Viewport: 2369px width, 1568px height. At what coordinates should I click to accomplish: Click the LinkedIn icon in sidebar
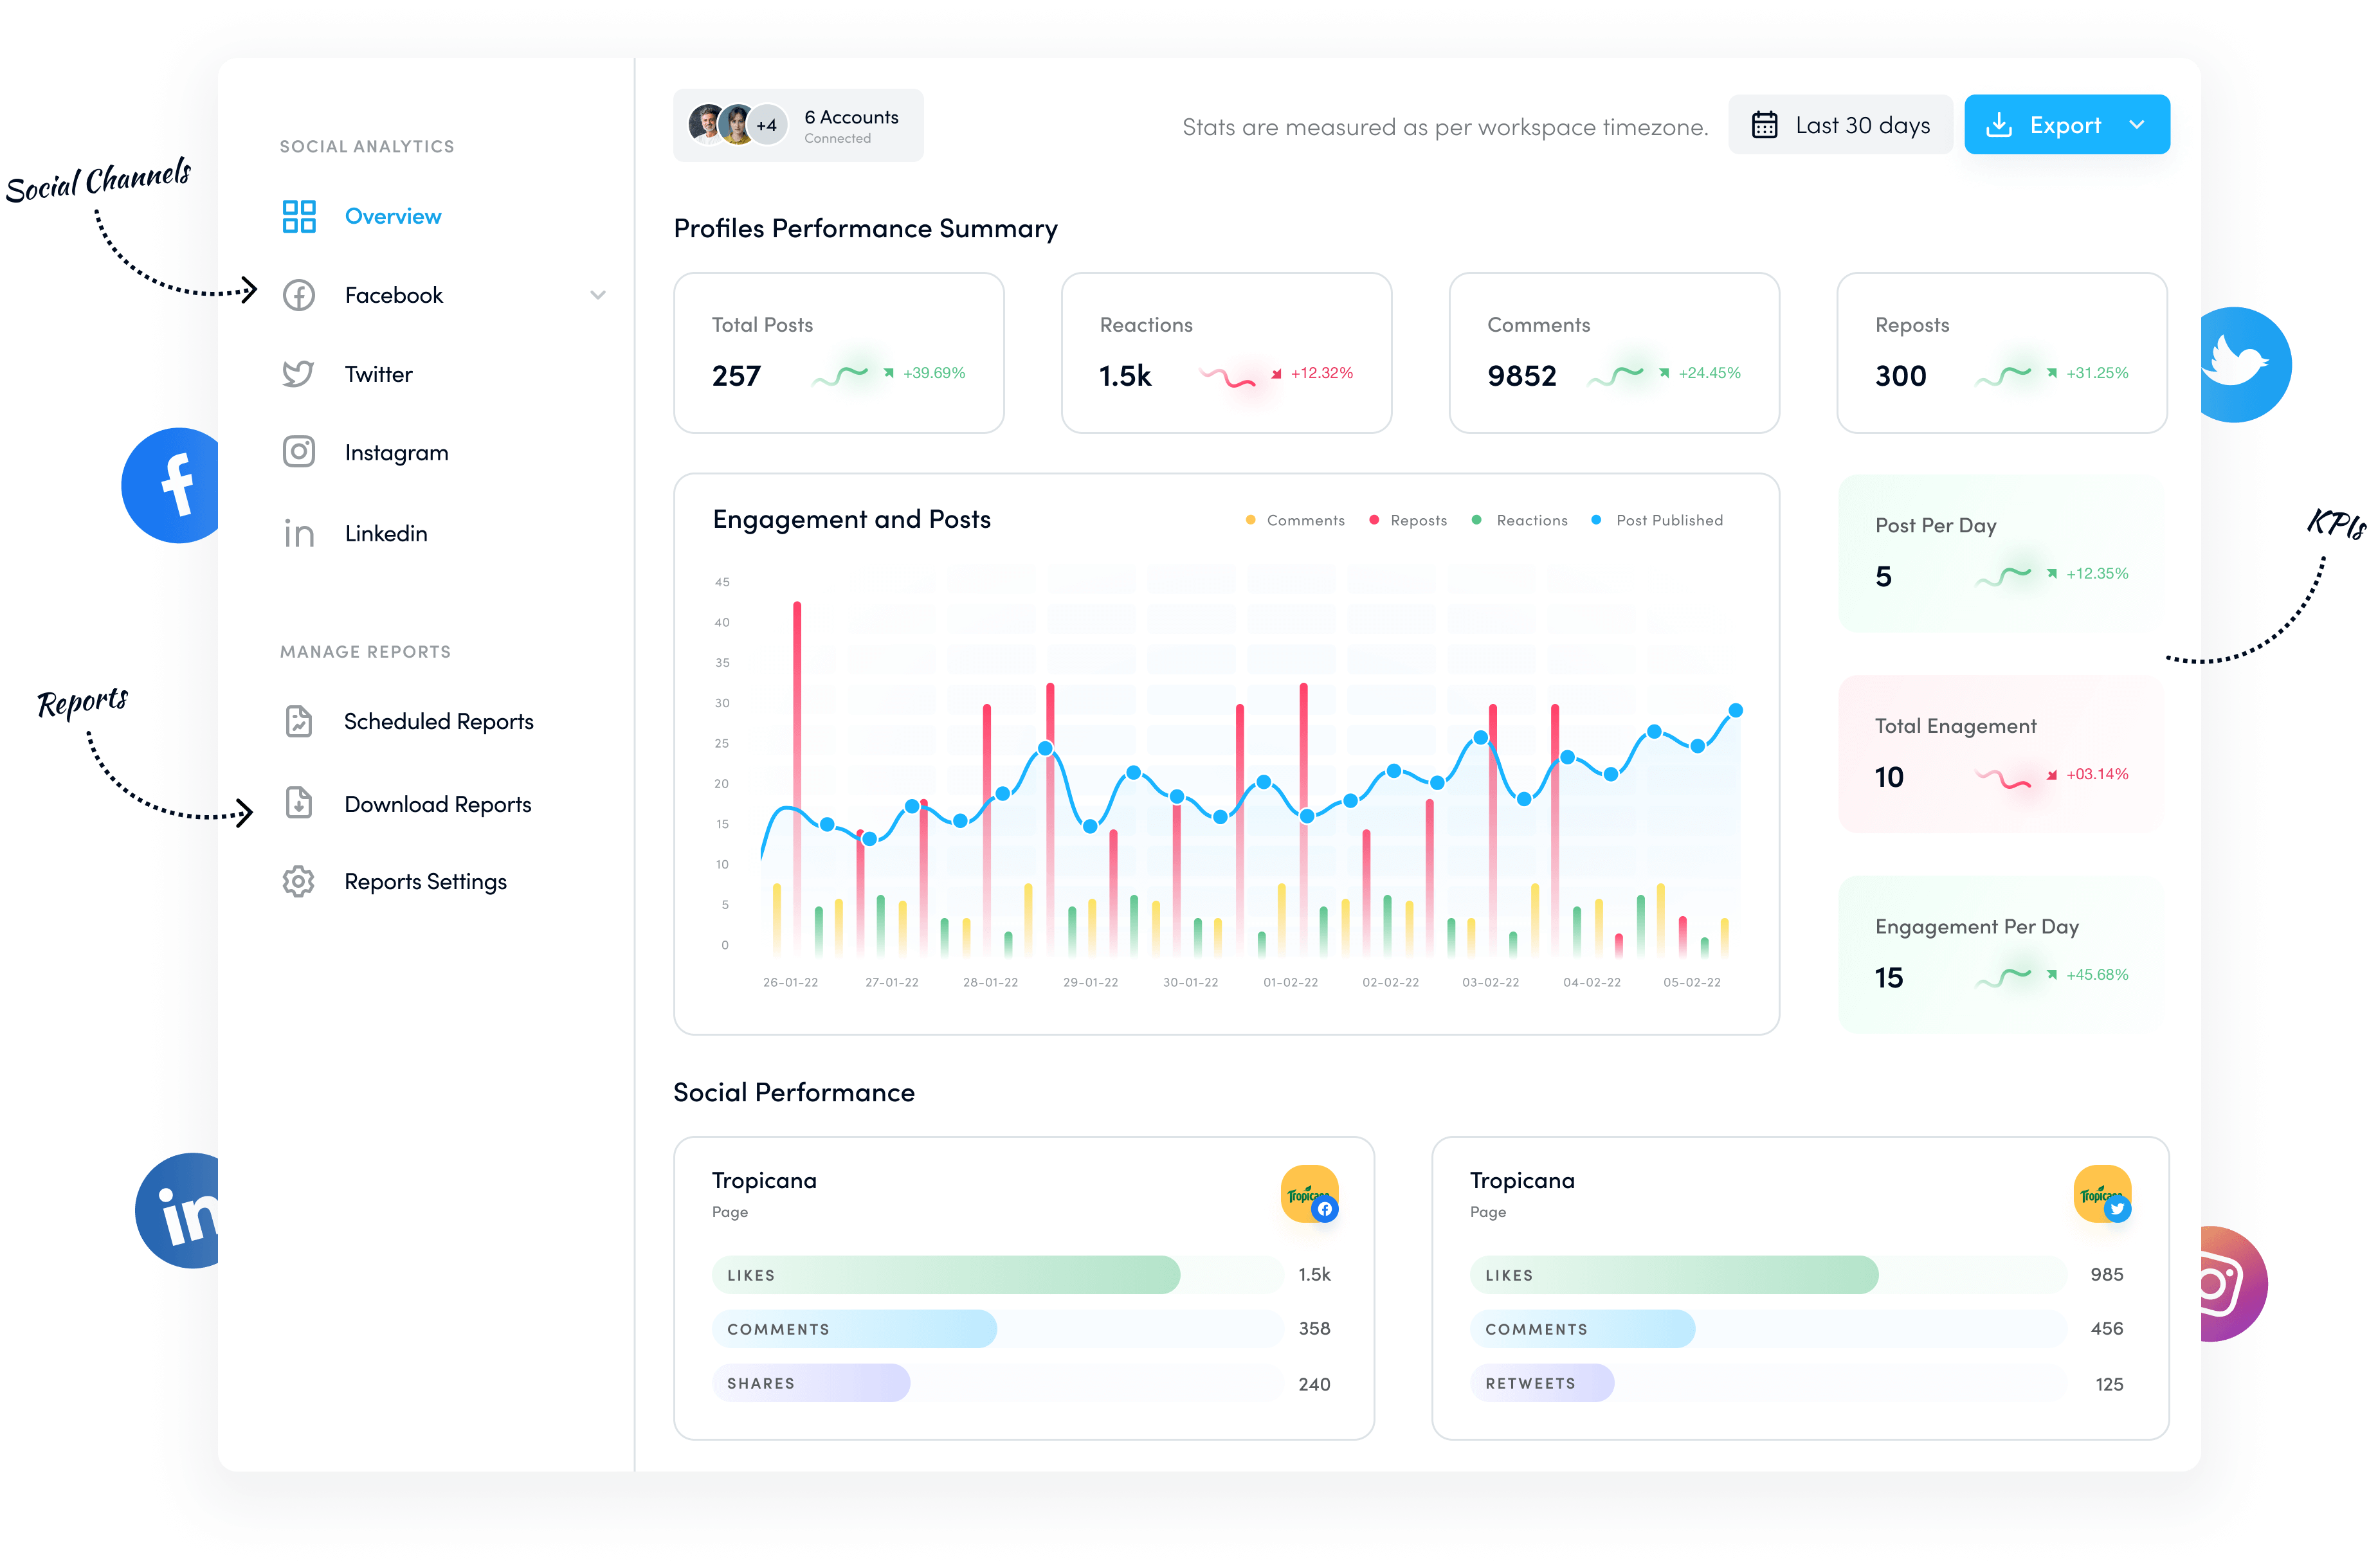pyautogui.click(x=298, y=532)
